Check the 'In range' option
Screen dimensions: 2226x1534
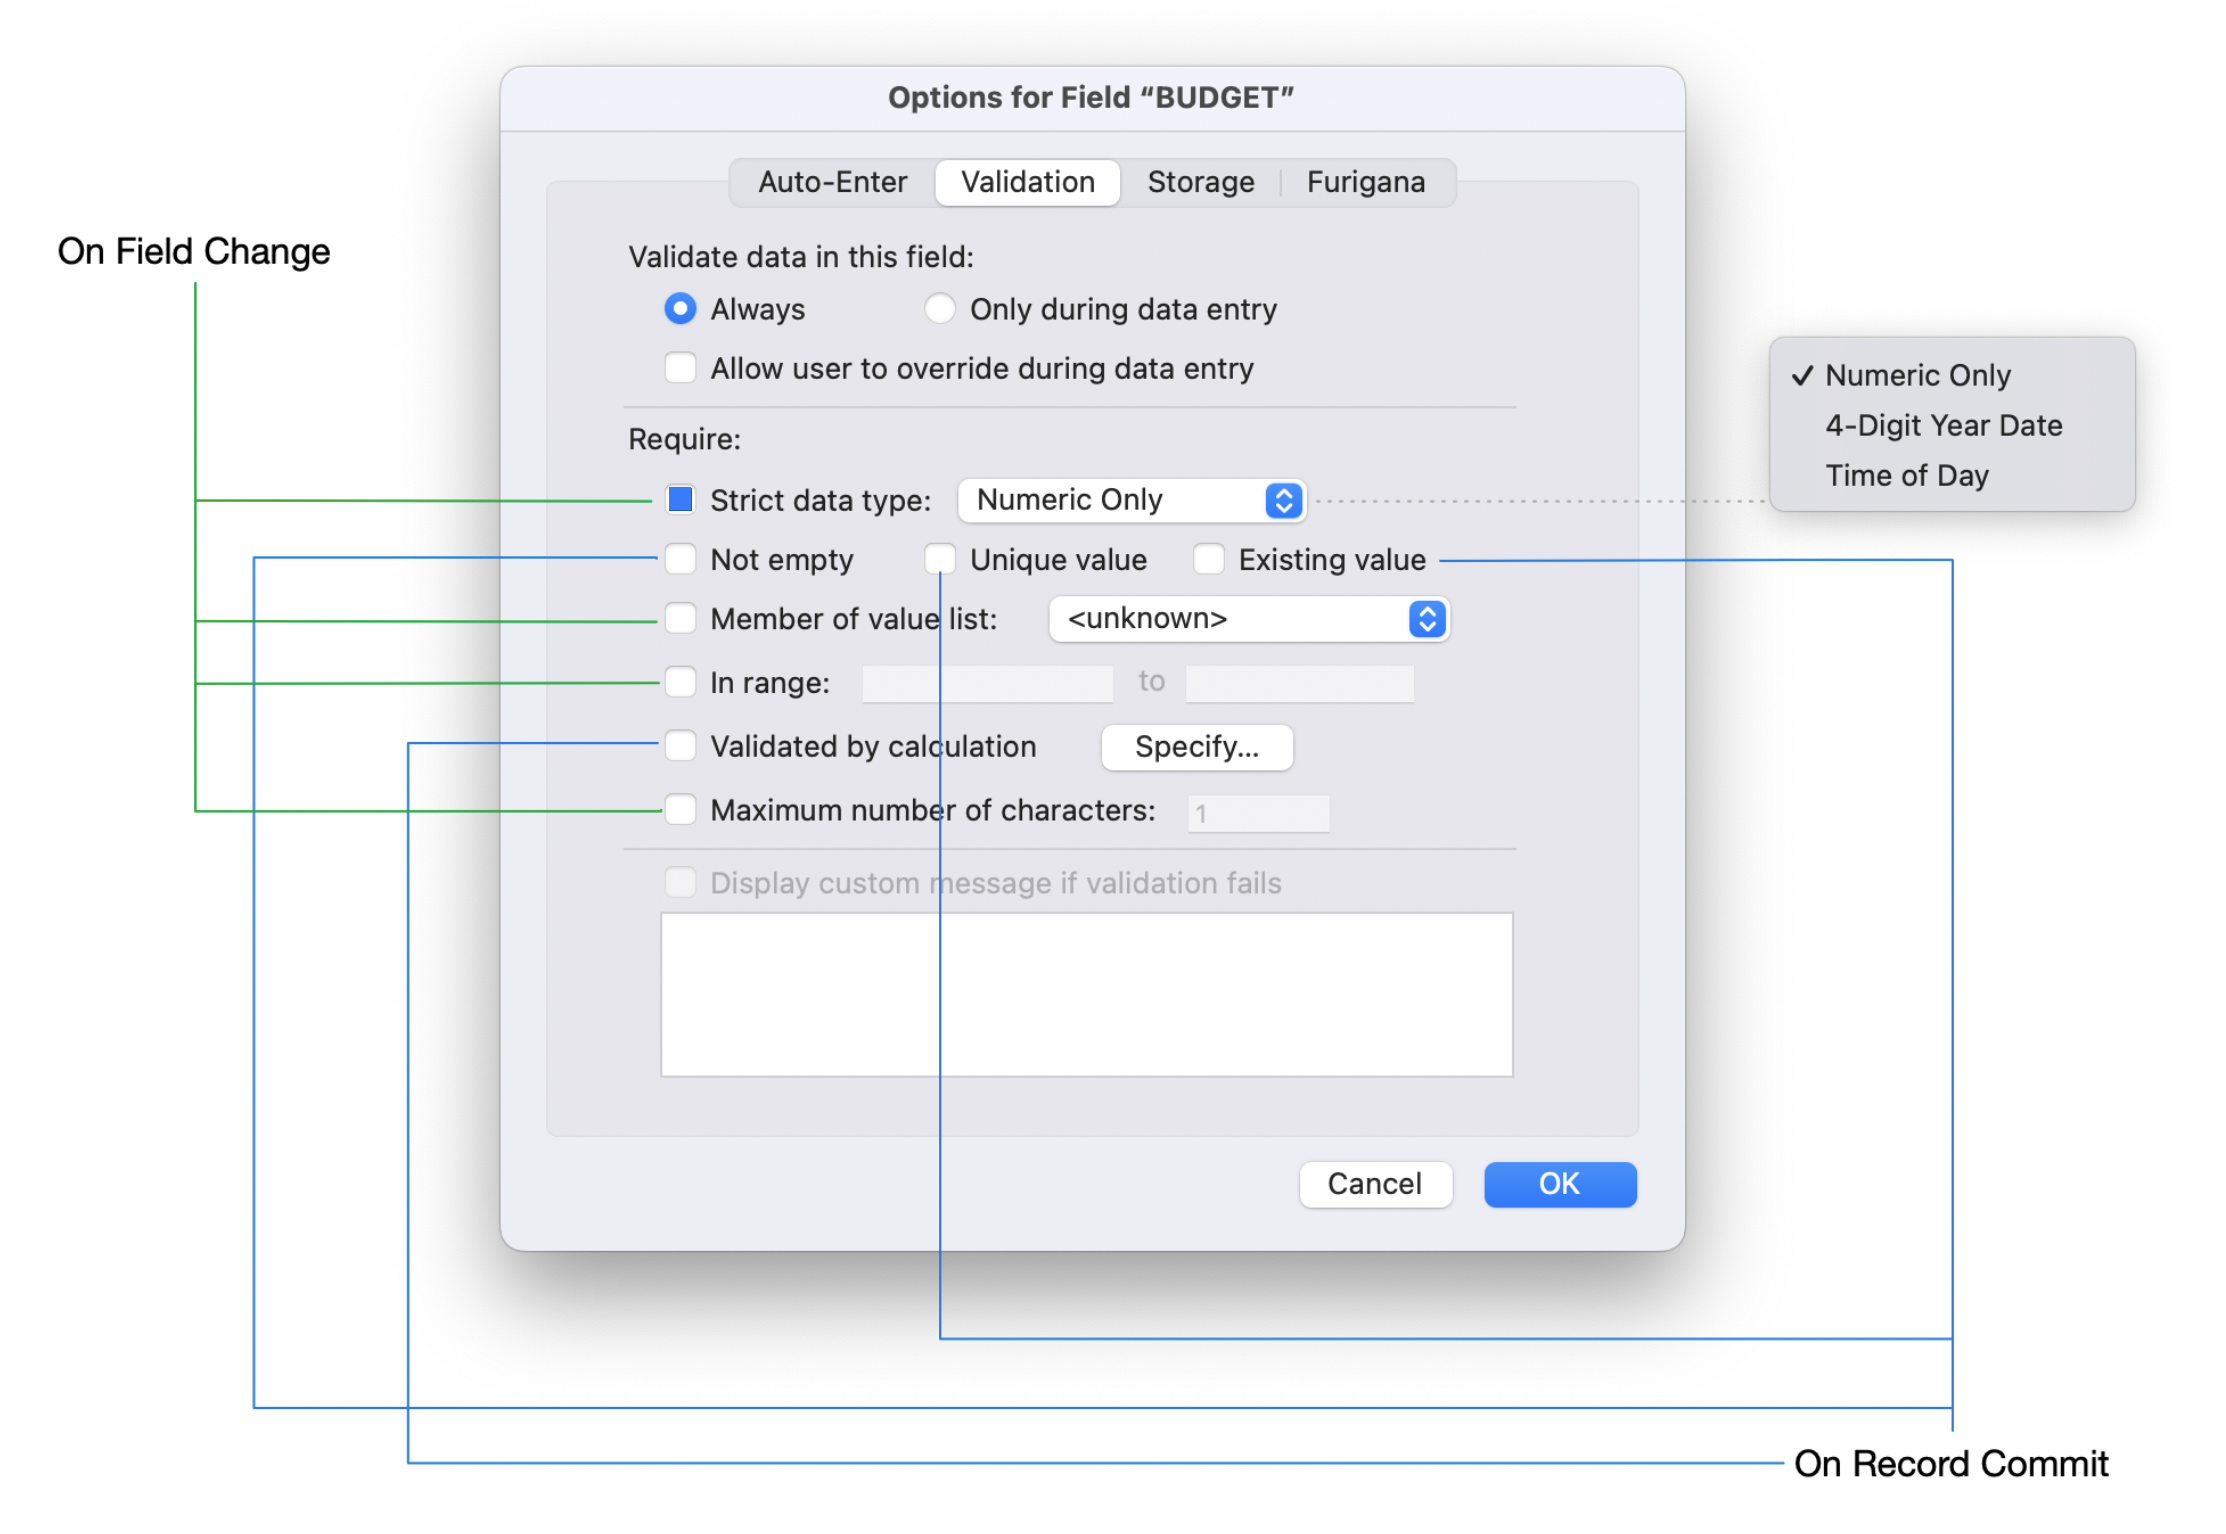pos(680,681)
